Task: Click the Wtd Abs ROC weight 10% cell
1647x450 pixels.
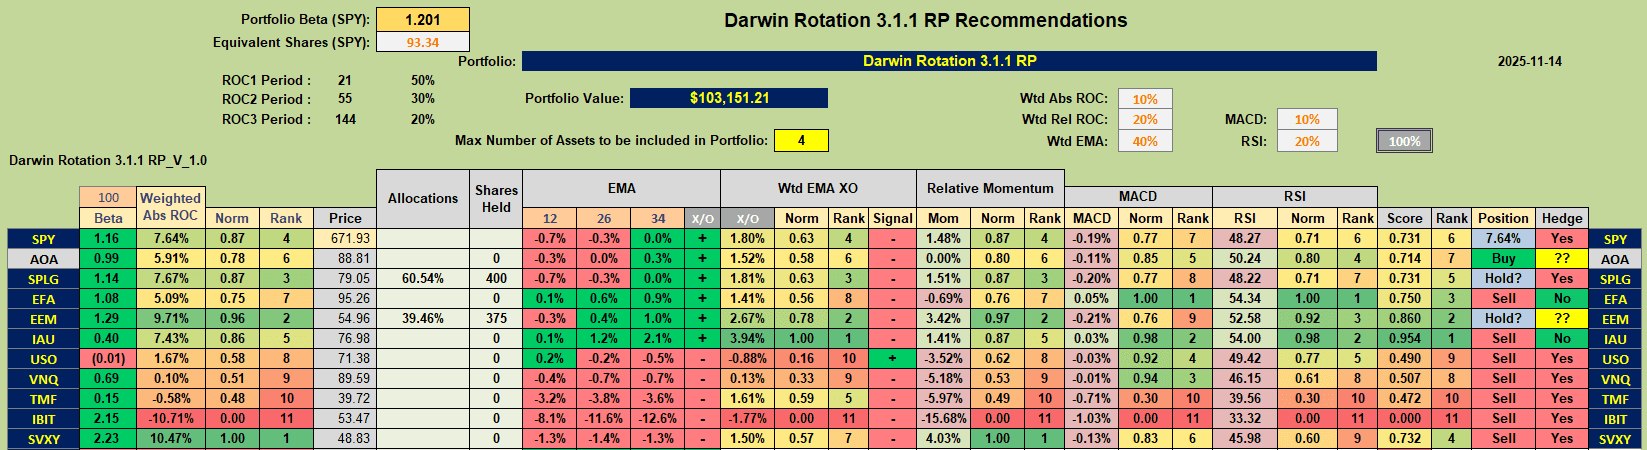Action: pos(1145,99)
